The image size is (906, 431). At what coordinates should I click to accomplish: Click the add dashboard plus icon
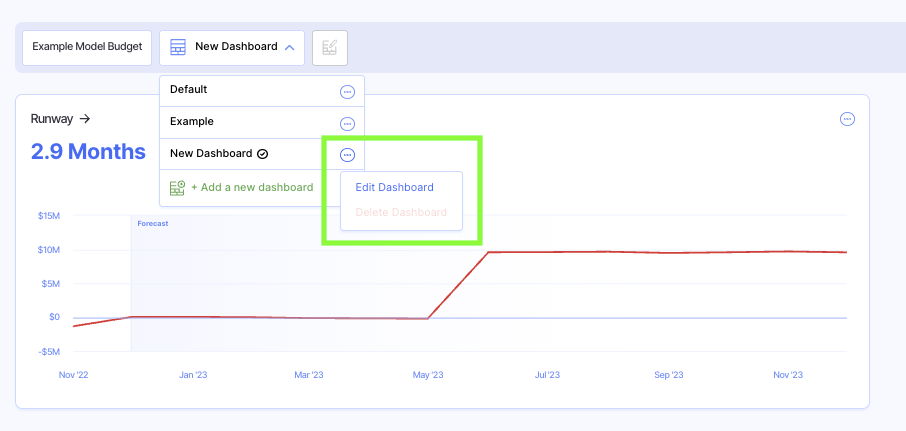(x=177, y=188)
